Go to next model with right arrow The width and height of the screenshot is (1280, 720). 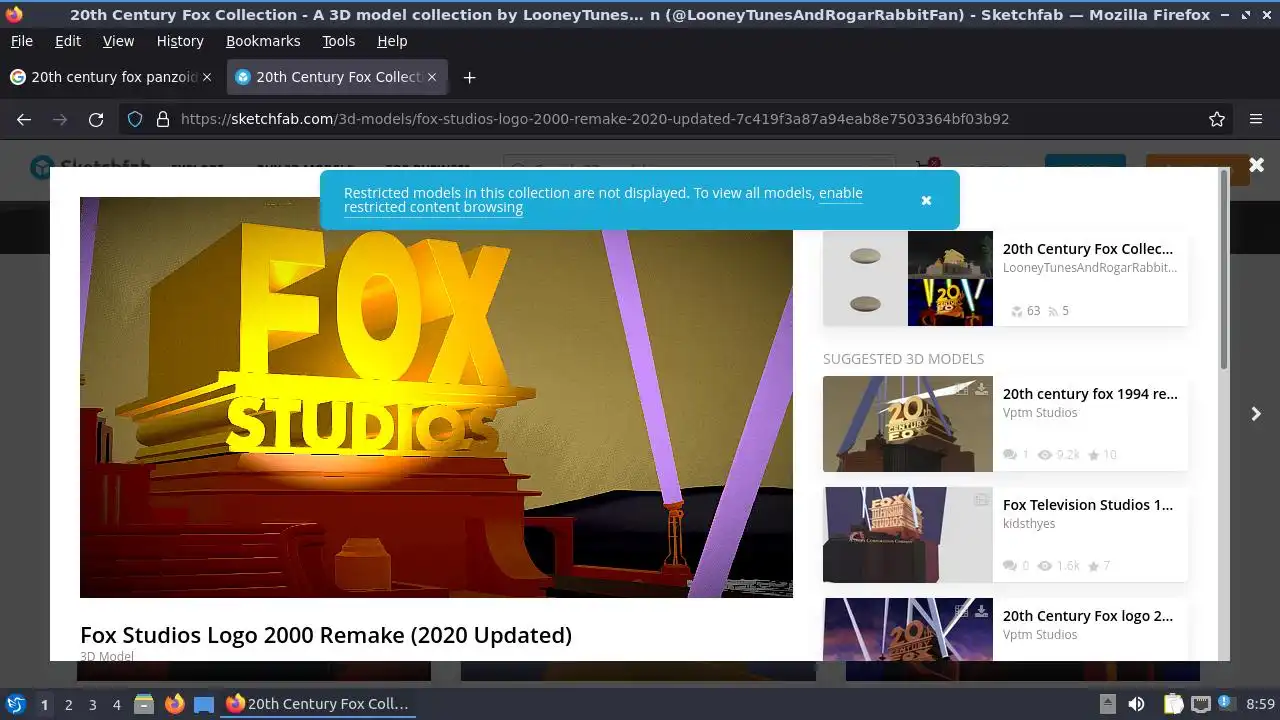click(x=1256, y=413)
